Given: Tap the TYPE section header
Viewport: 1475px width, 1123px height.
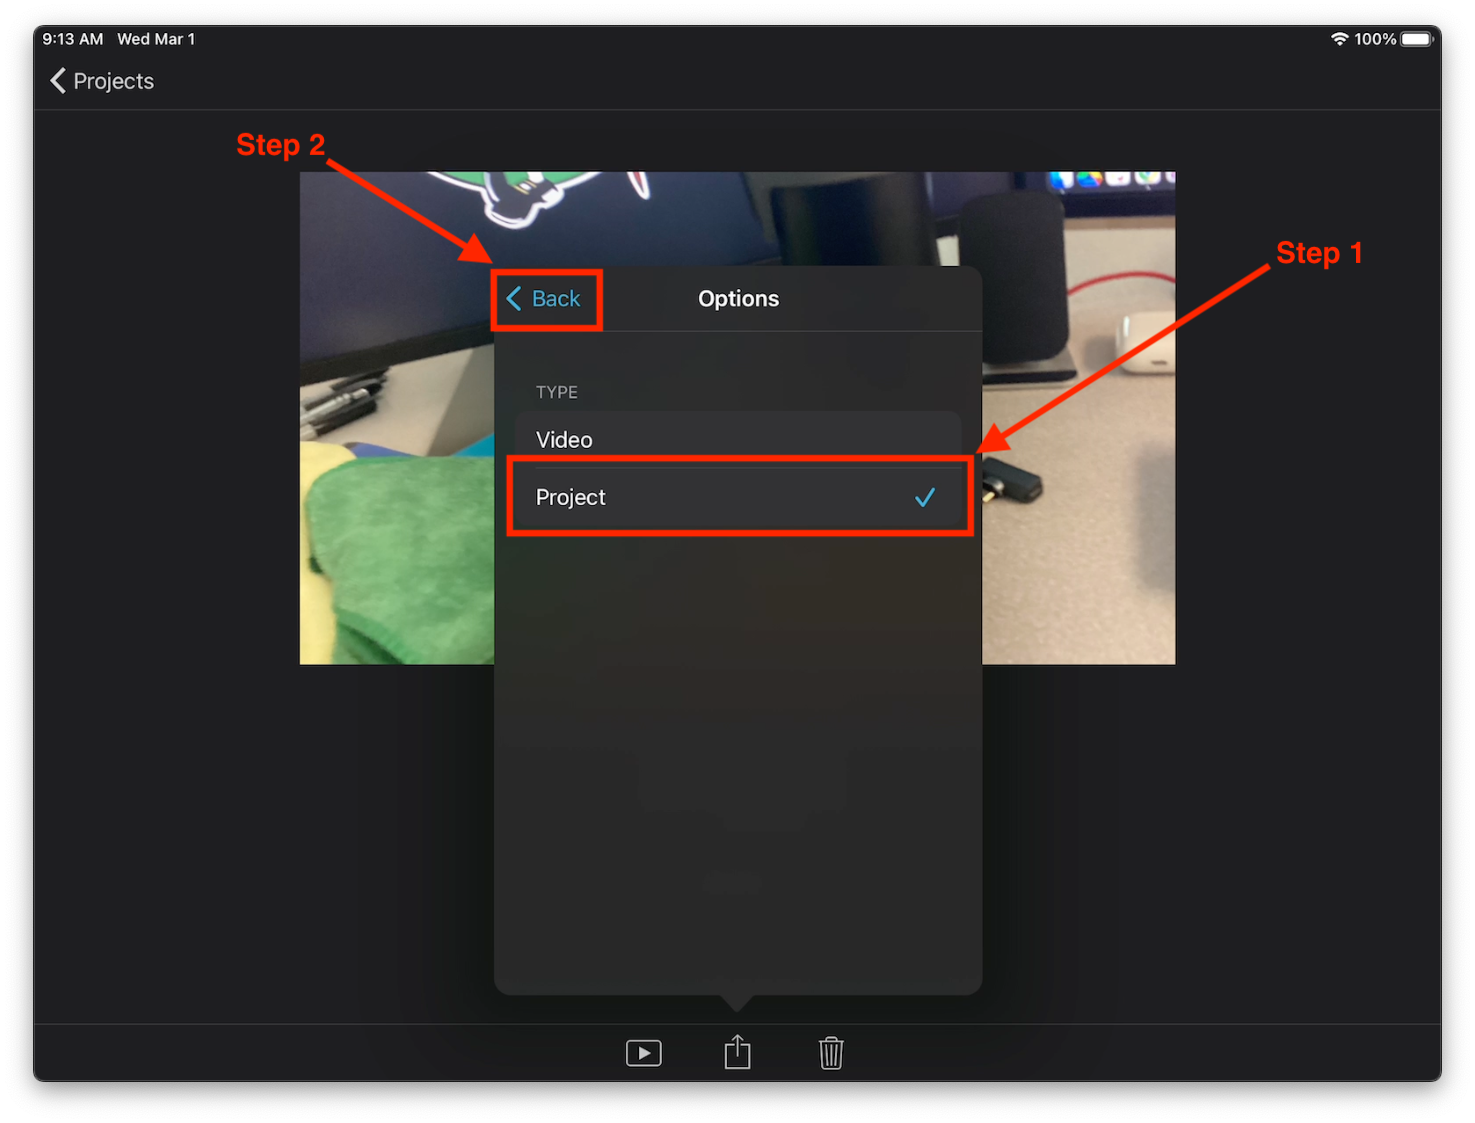Looking at the screenshot, I should click(x=557, y=392).
